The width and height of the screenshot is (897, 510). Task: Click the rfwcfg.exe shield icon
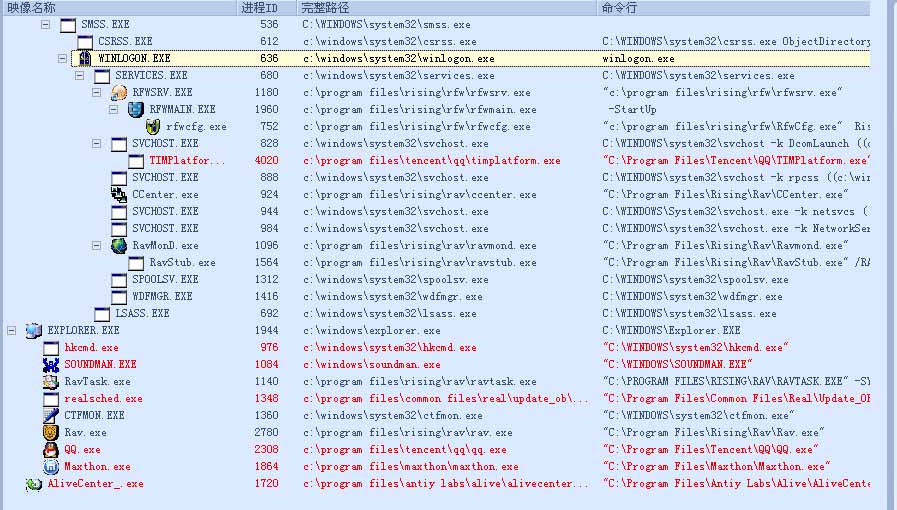(x=153, y=126)
